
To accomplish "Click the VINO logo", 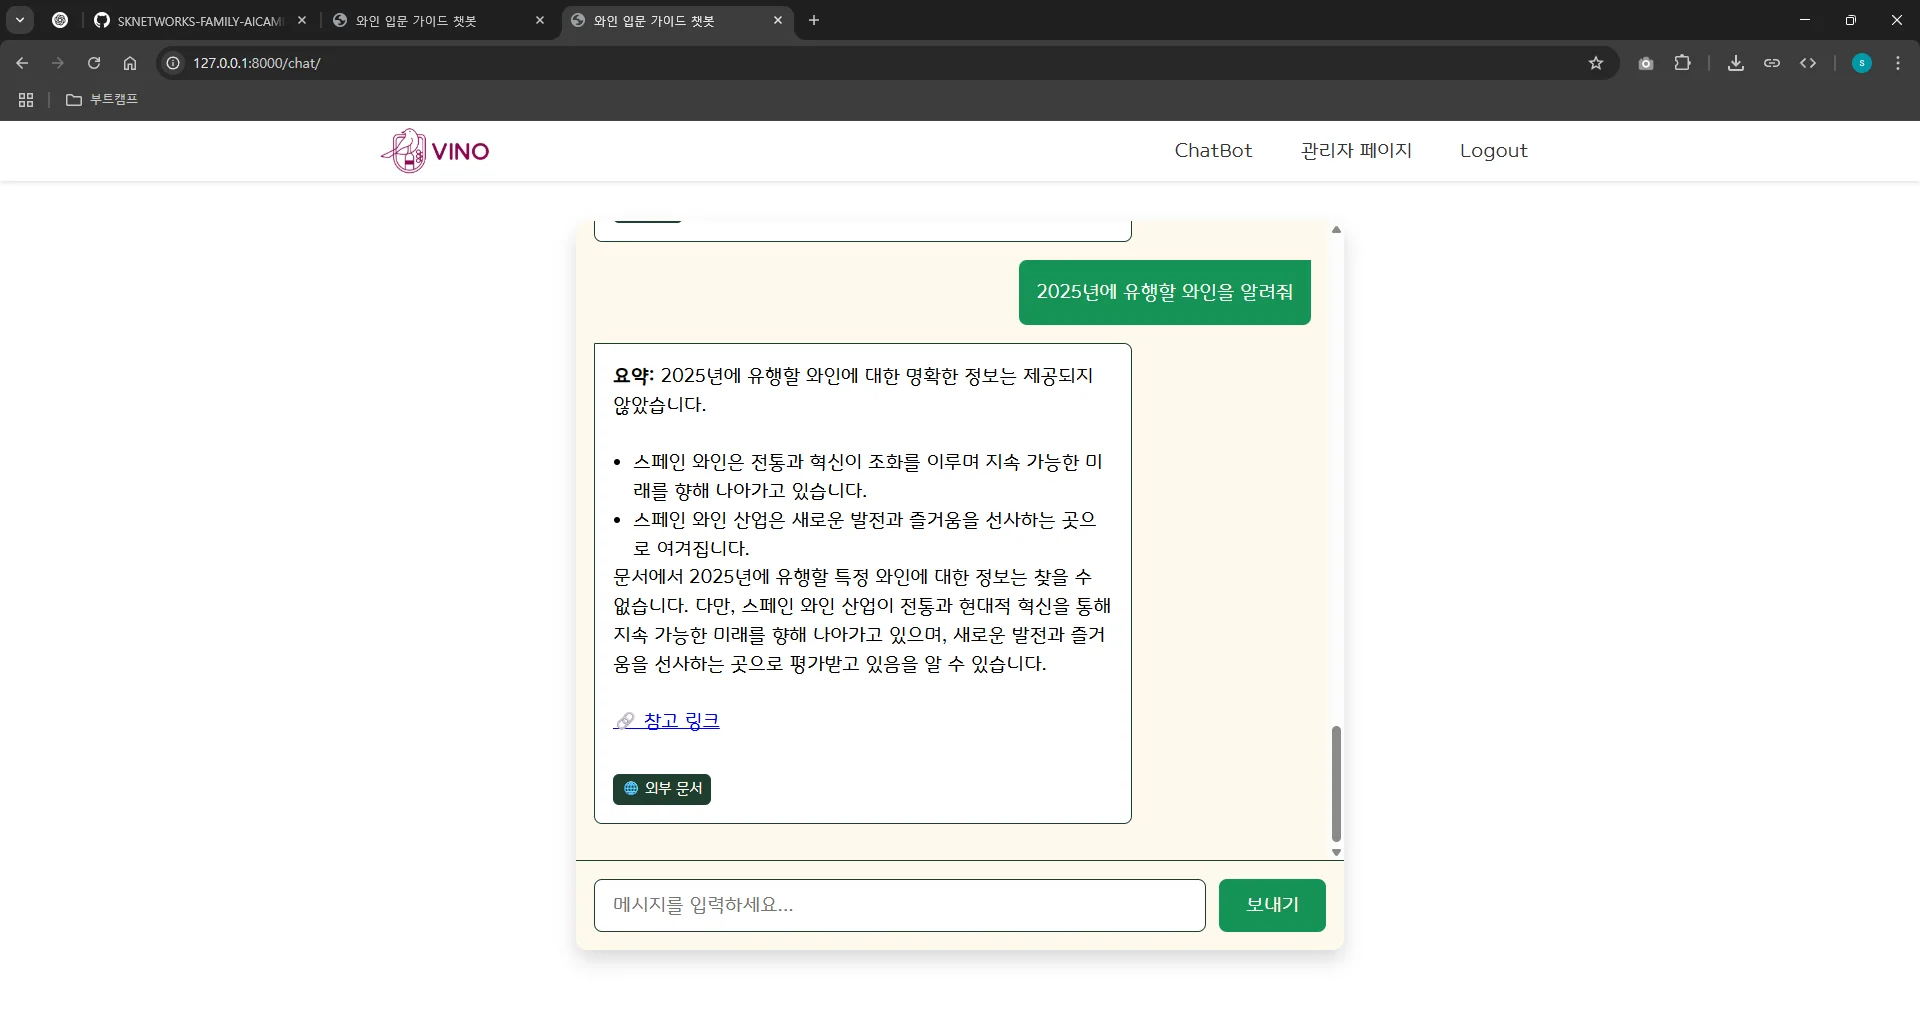I will [x=435, y=151].
